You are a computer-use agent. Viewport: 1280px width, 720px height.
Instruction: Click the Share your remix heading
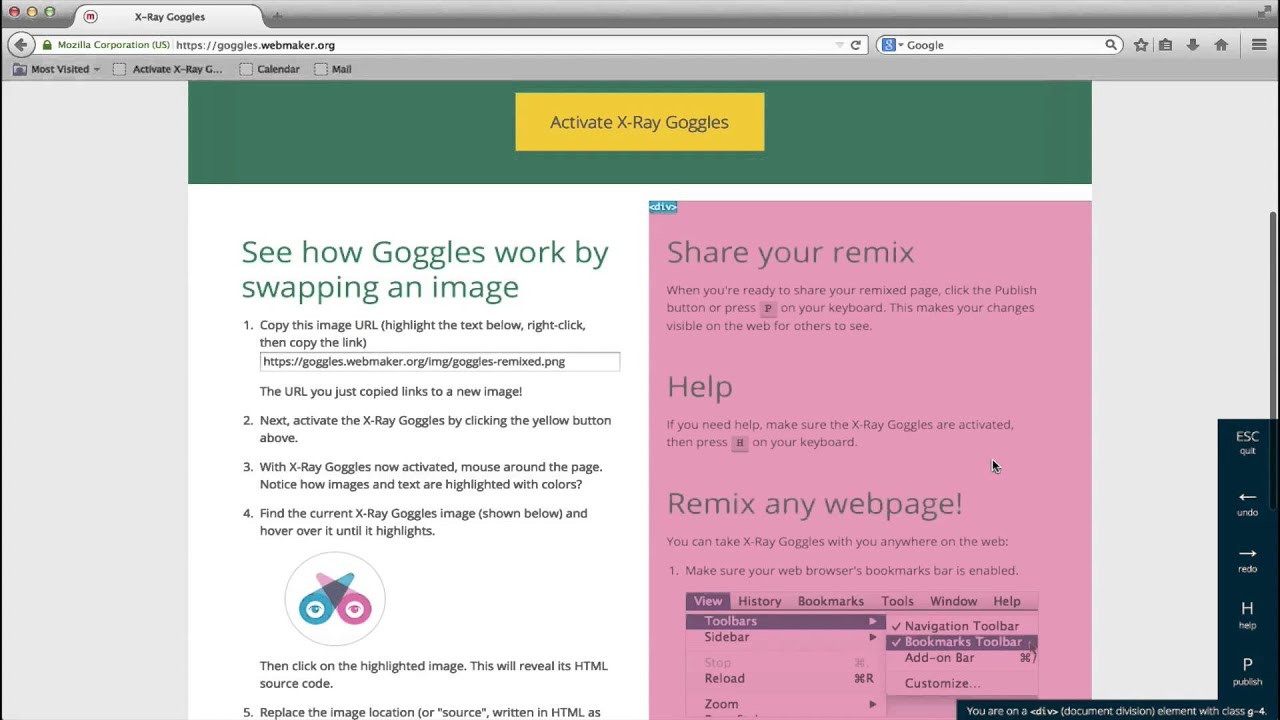point(790,252)
